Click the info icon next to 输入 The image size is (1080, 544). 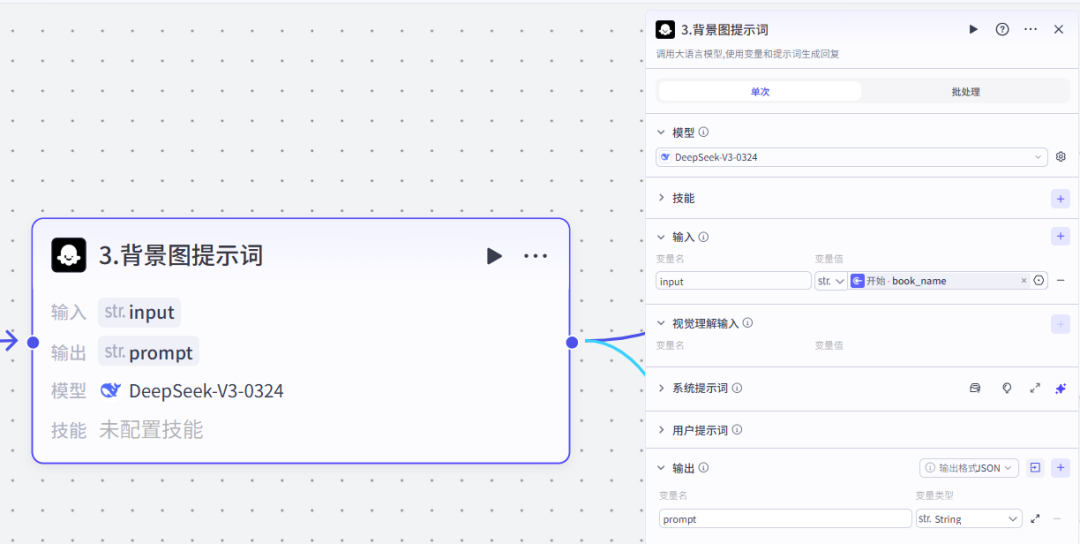point(704,237)
